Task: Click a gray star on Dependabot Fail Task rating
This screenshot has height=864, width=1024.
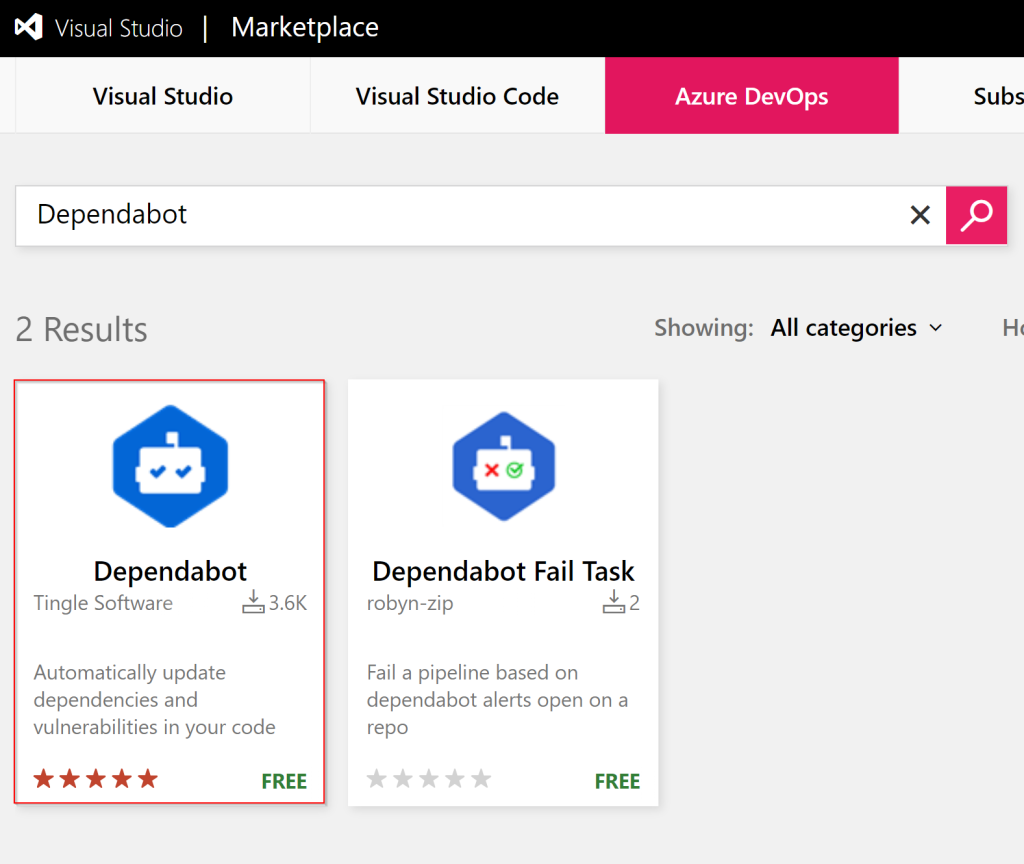Action: pos(377,778)
